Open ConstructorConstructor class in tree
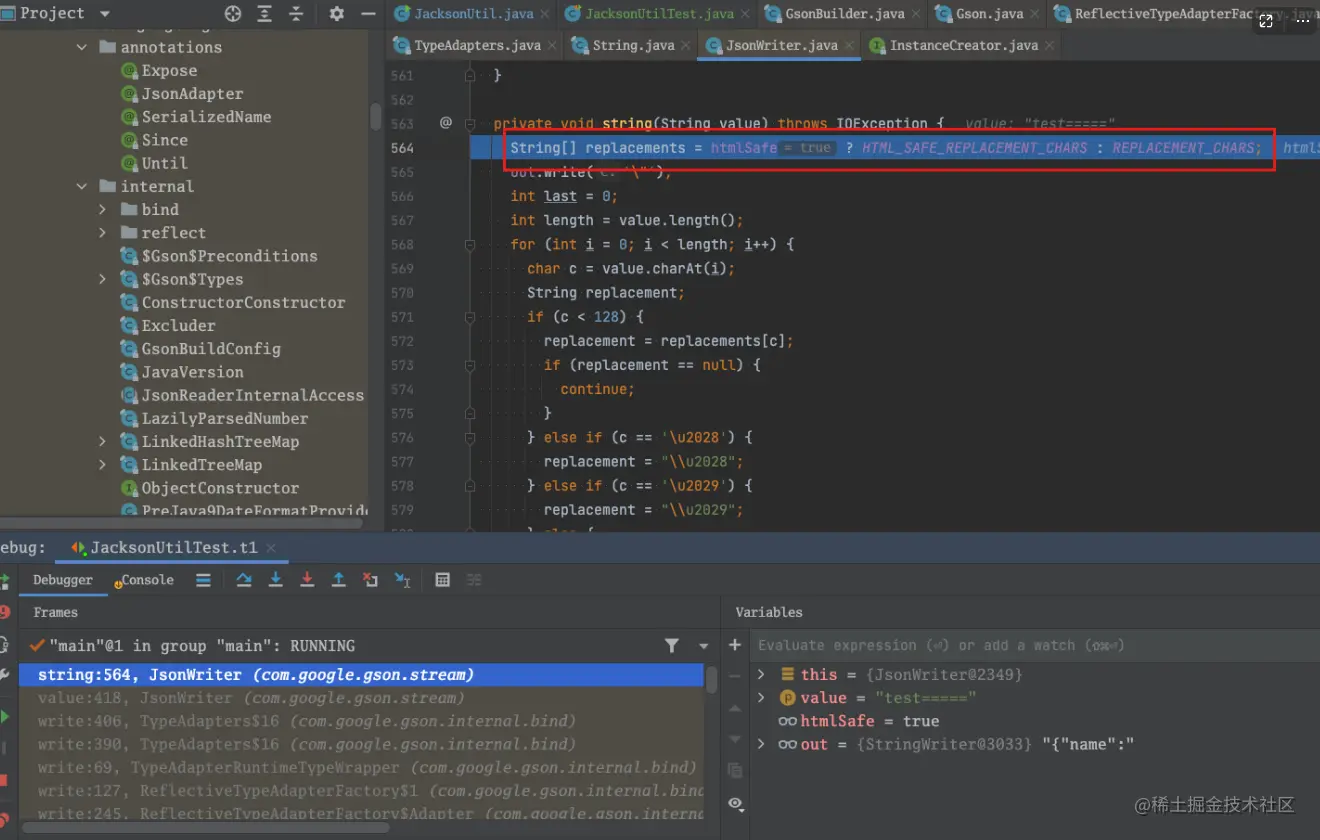1320x840 pixels. coord(232,302)
